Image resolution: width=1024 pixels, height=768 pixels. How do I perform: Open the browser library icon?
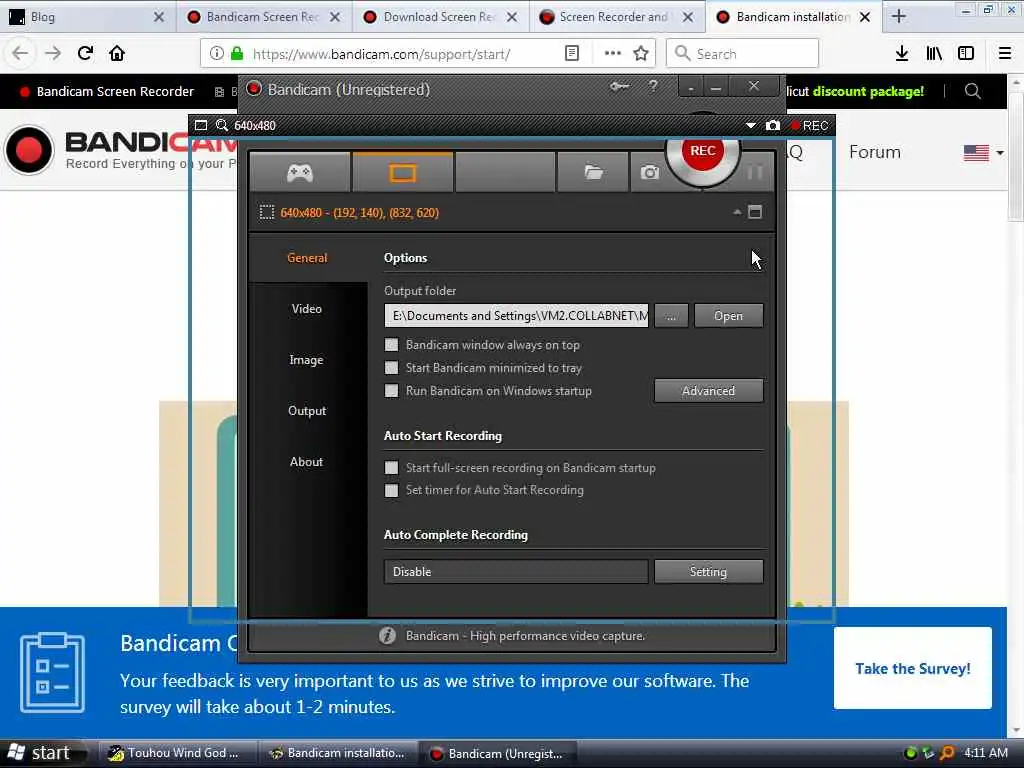coord(934,54)
